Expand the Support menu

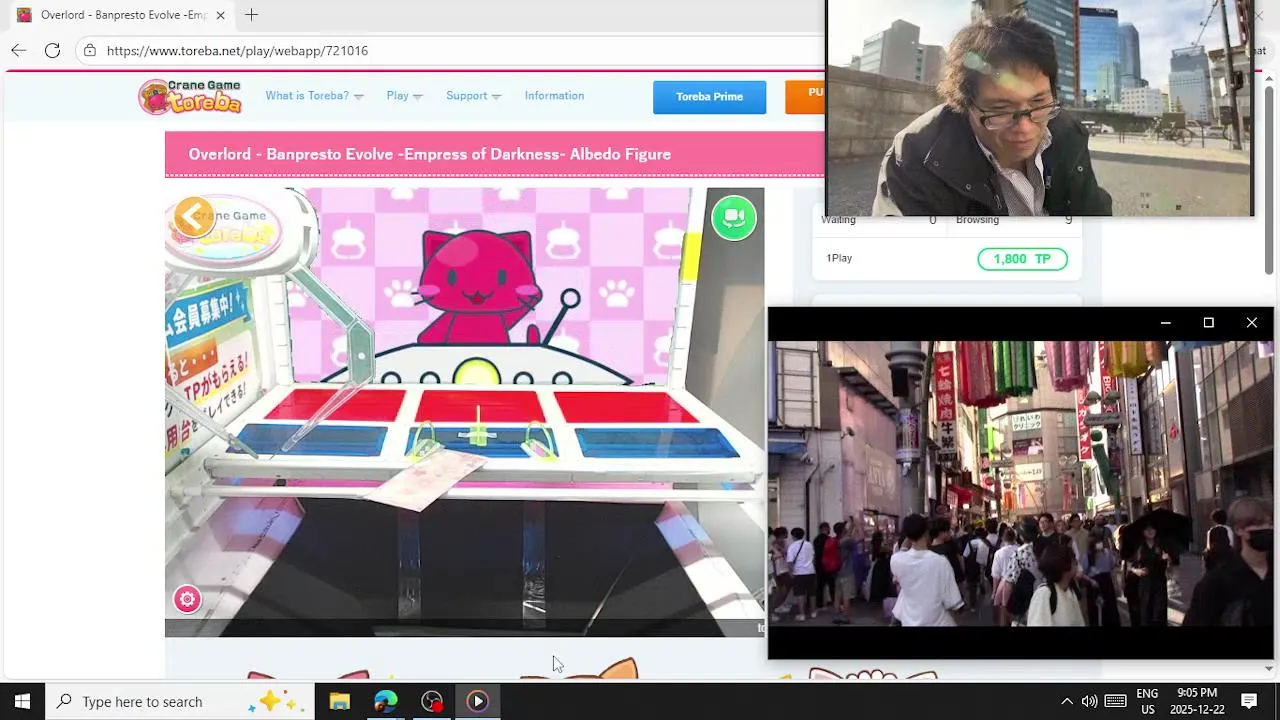pos(473,96)
